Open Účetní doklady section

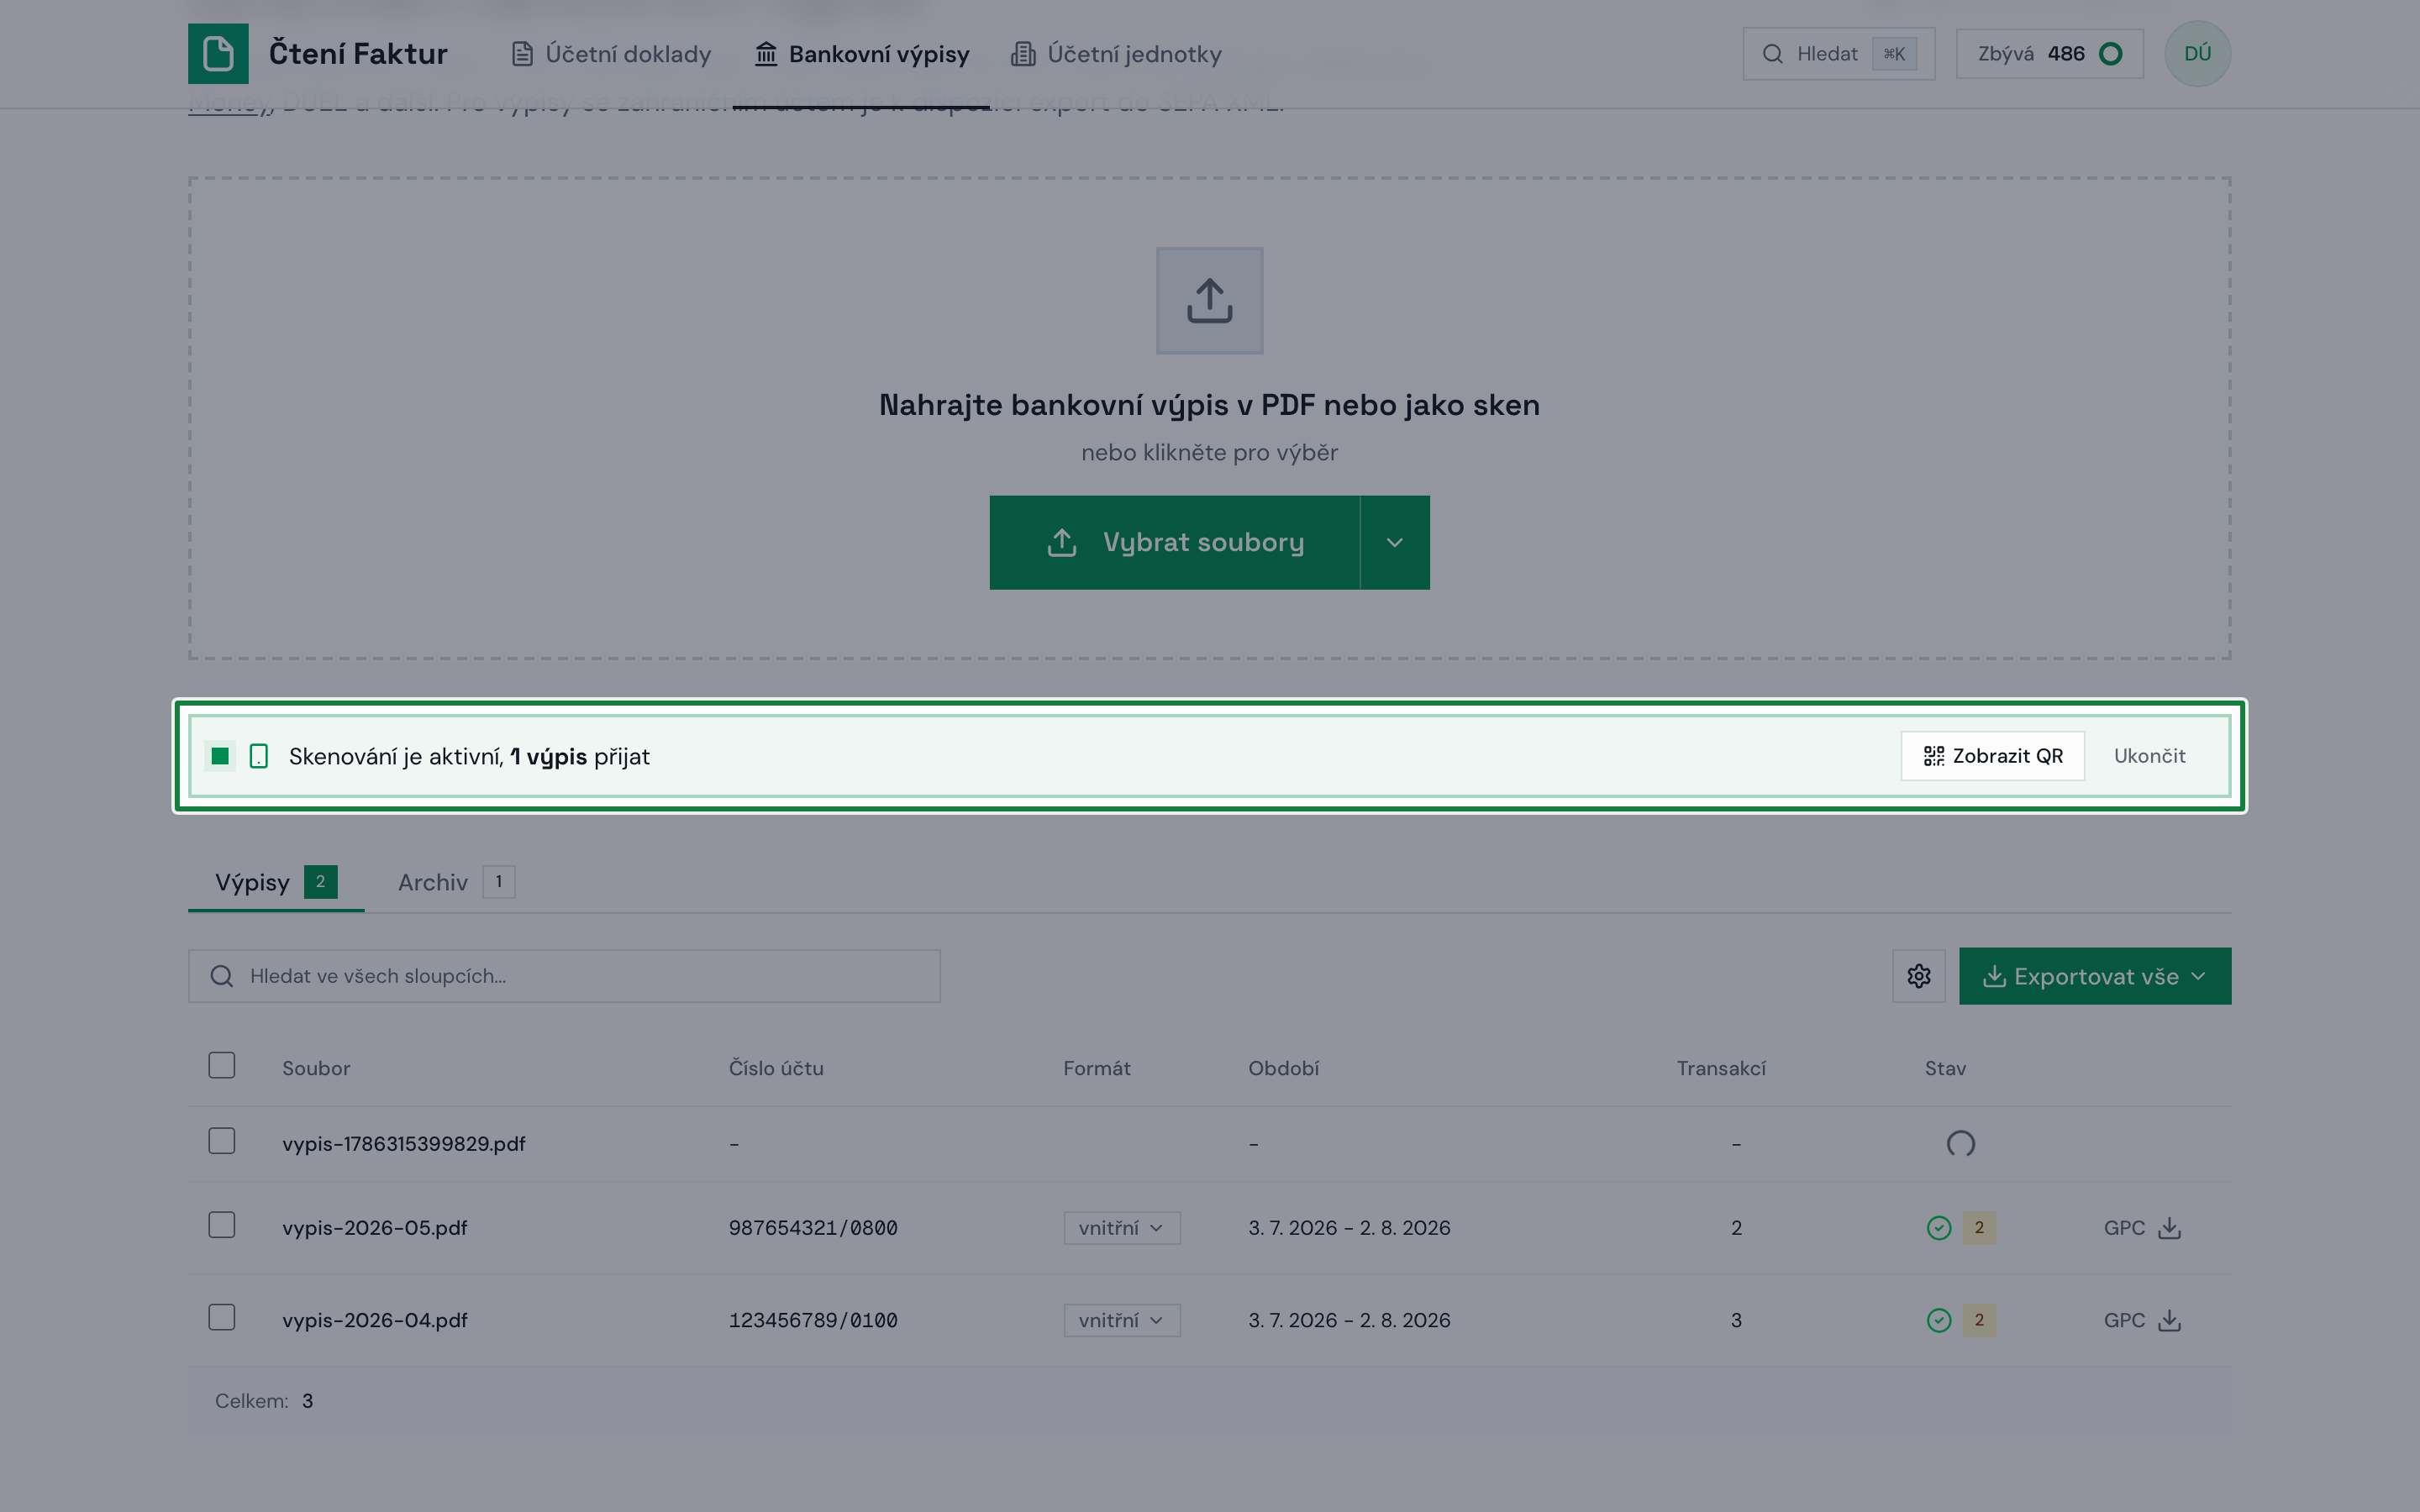[611, 54]
